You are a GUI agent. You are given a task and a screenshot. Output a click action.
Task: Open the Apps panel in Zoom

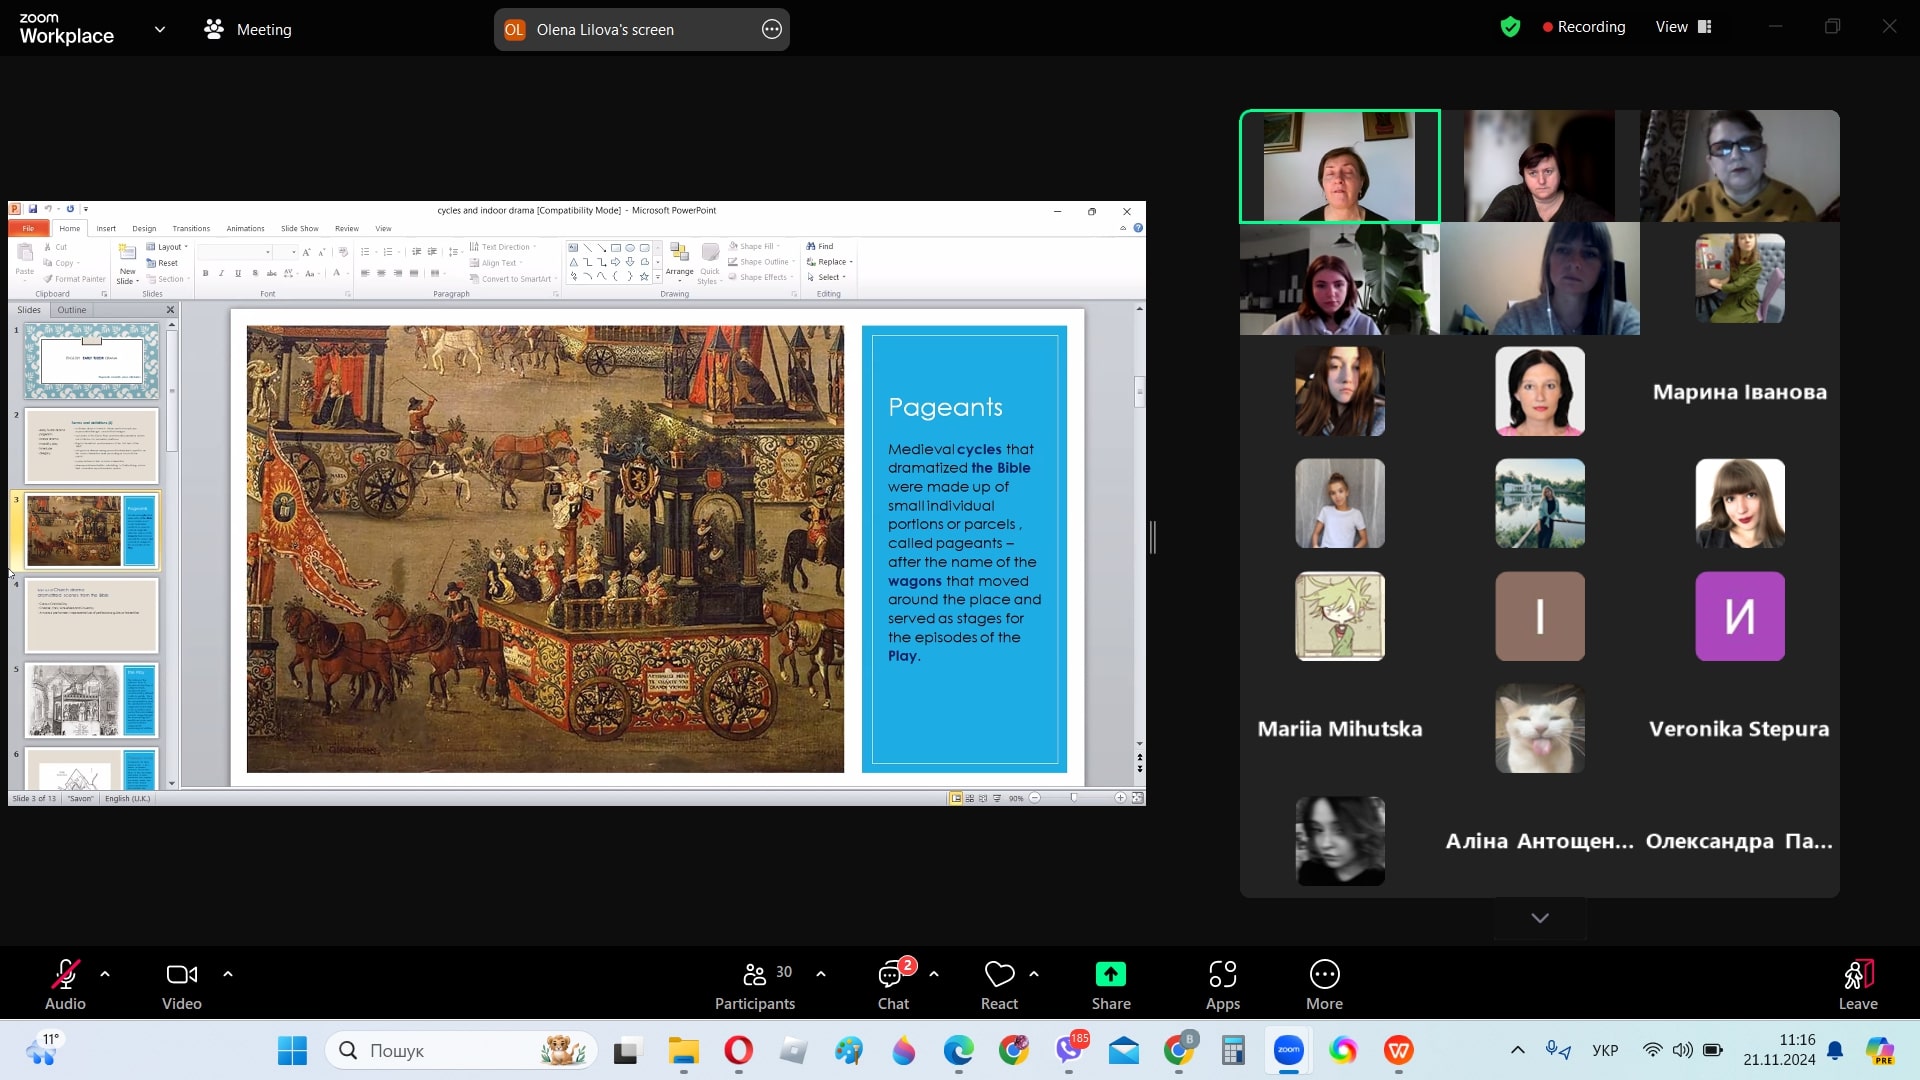1222,986
